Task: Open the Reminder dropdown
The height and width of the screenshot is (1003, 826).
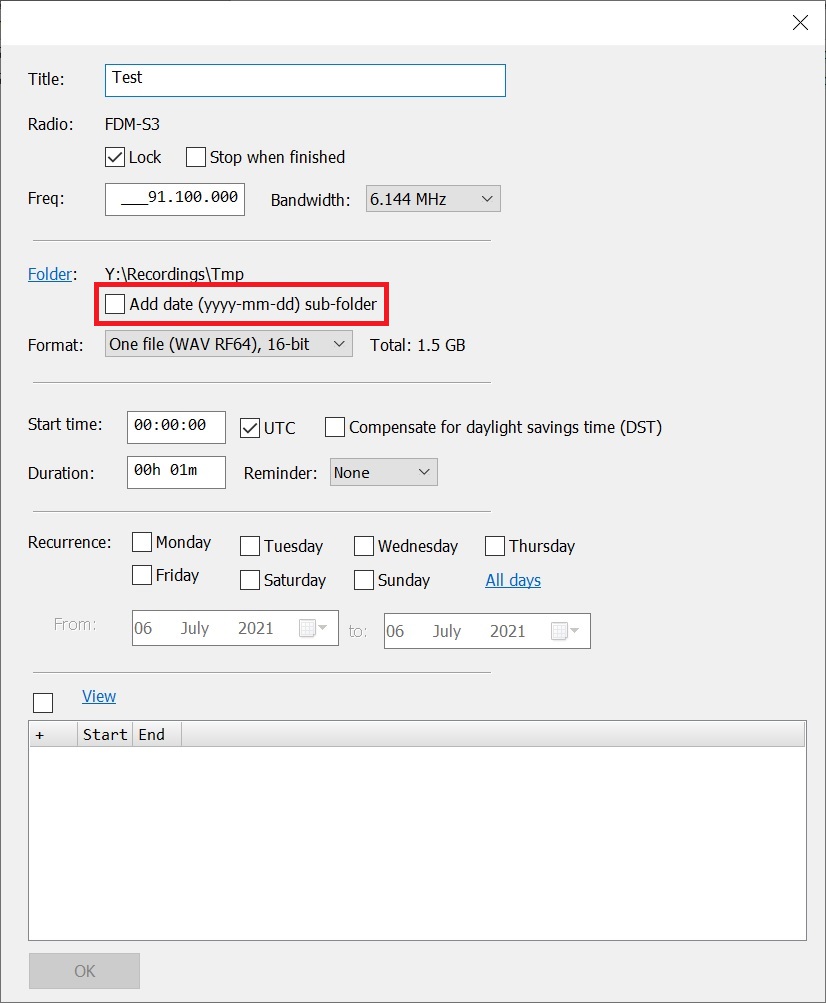Action: pyautogui.click(x=384, y=473)
